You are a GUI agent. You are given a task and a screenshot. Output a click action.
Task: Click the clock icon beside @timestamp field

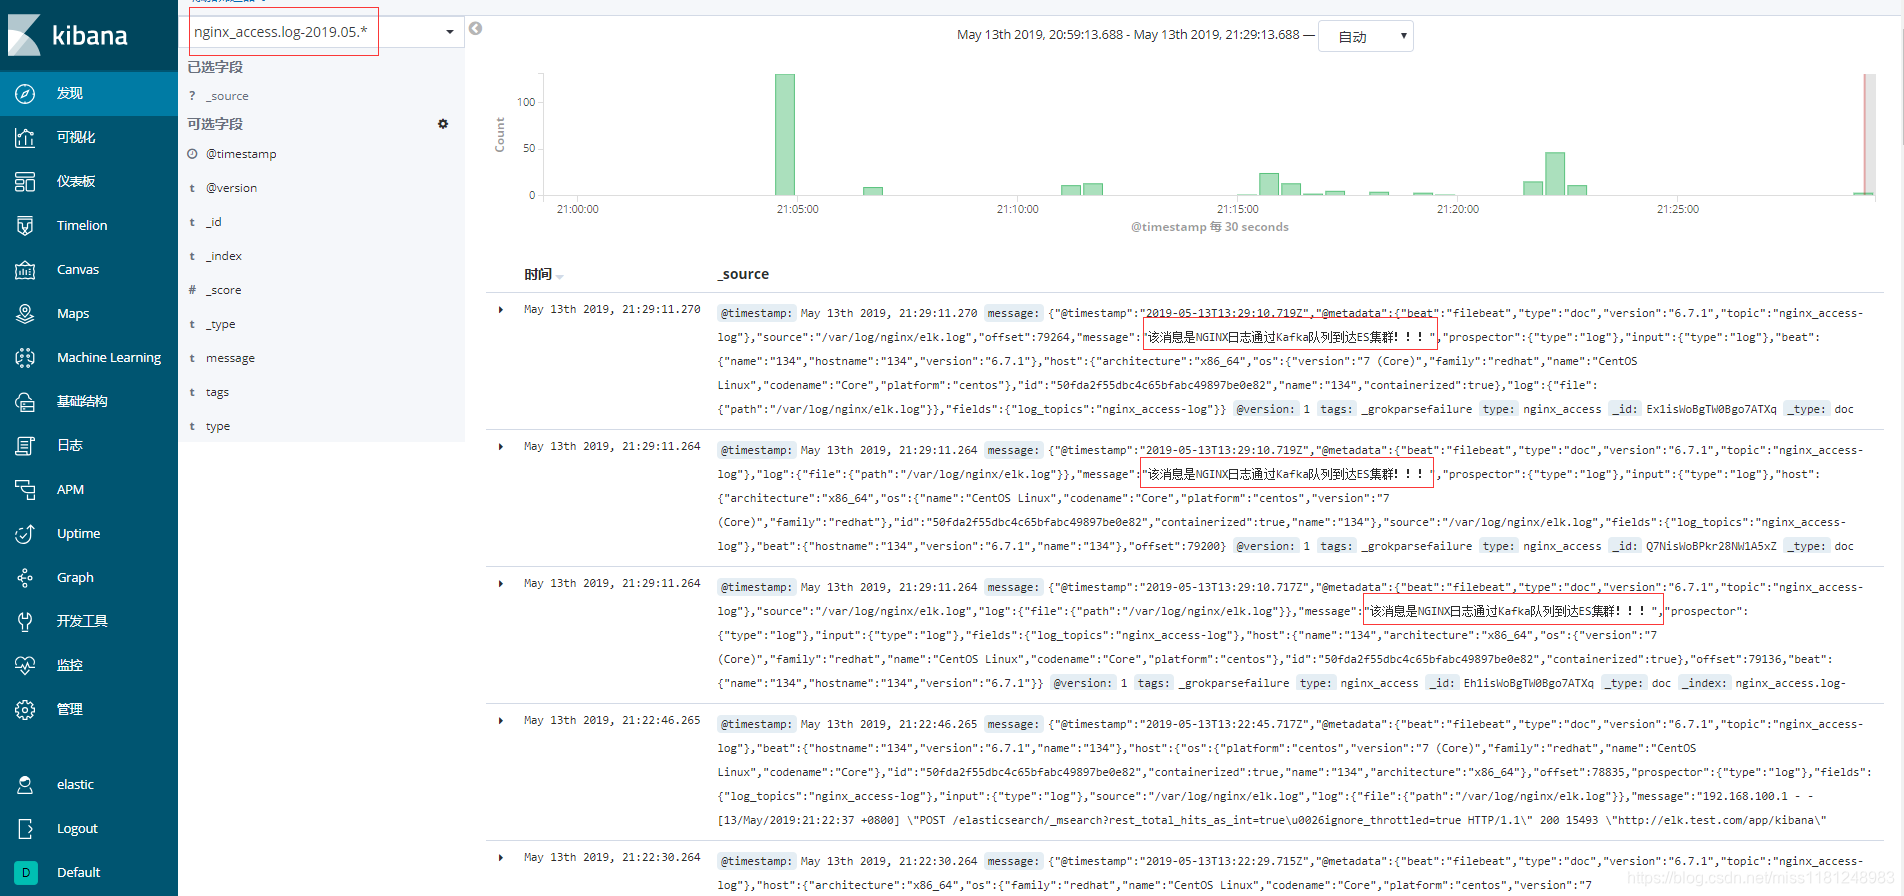click(192, 154)
